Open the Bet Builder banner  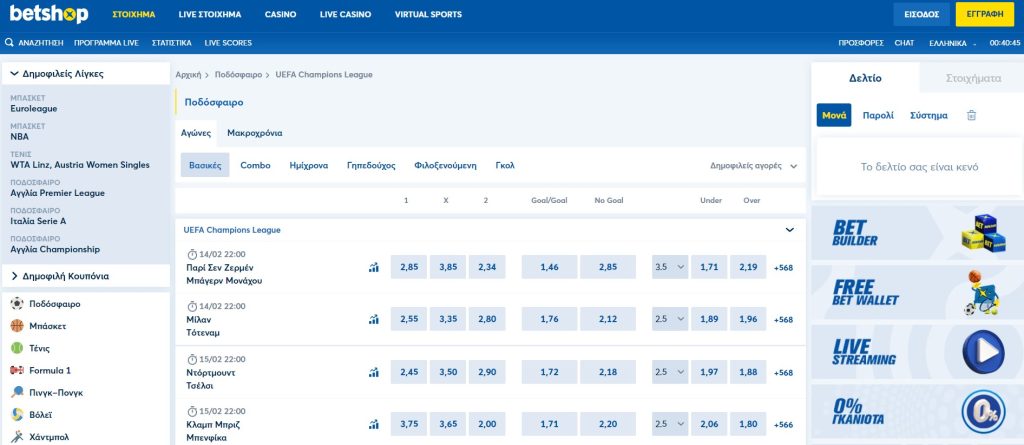918,232
